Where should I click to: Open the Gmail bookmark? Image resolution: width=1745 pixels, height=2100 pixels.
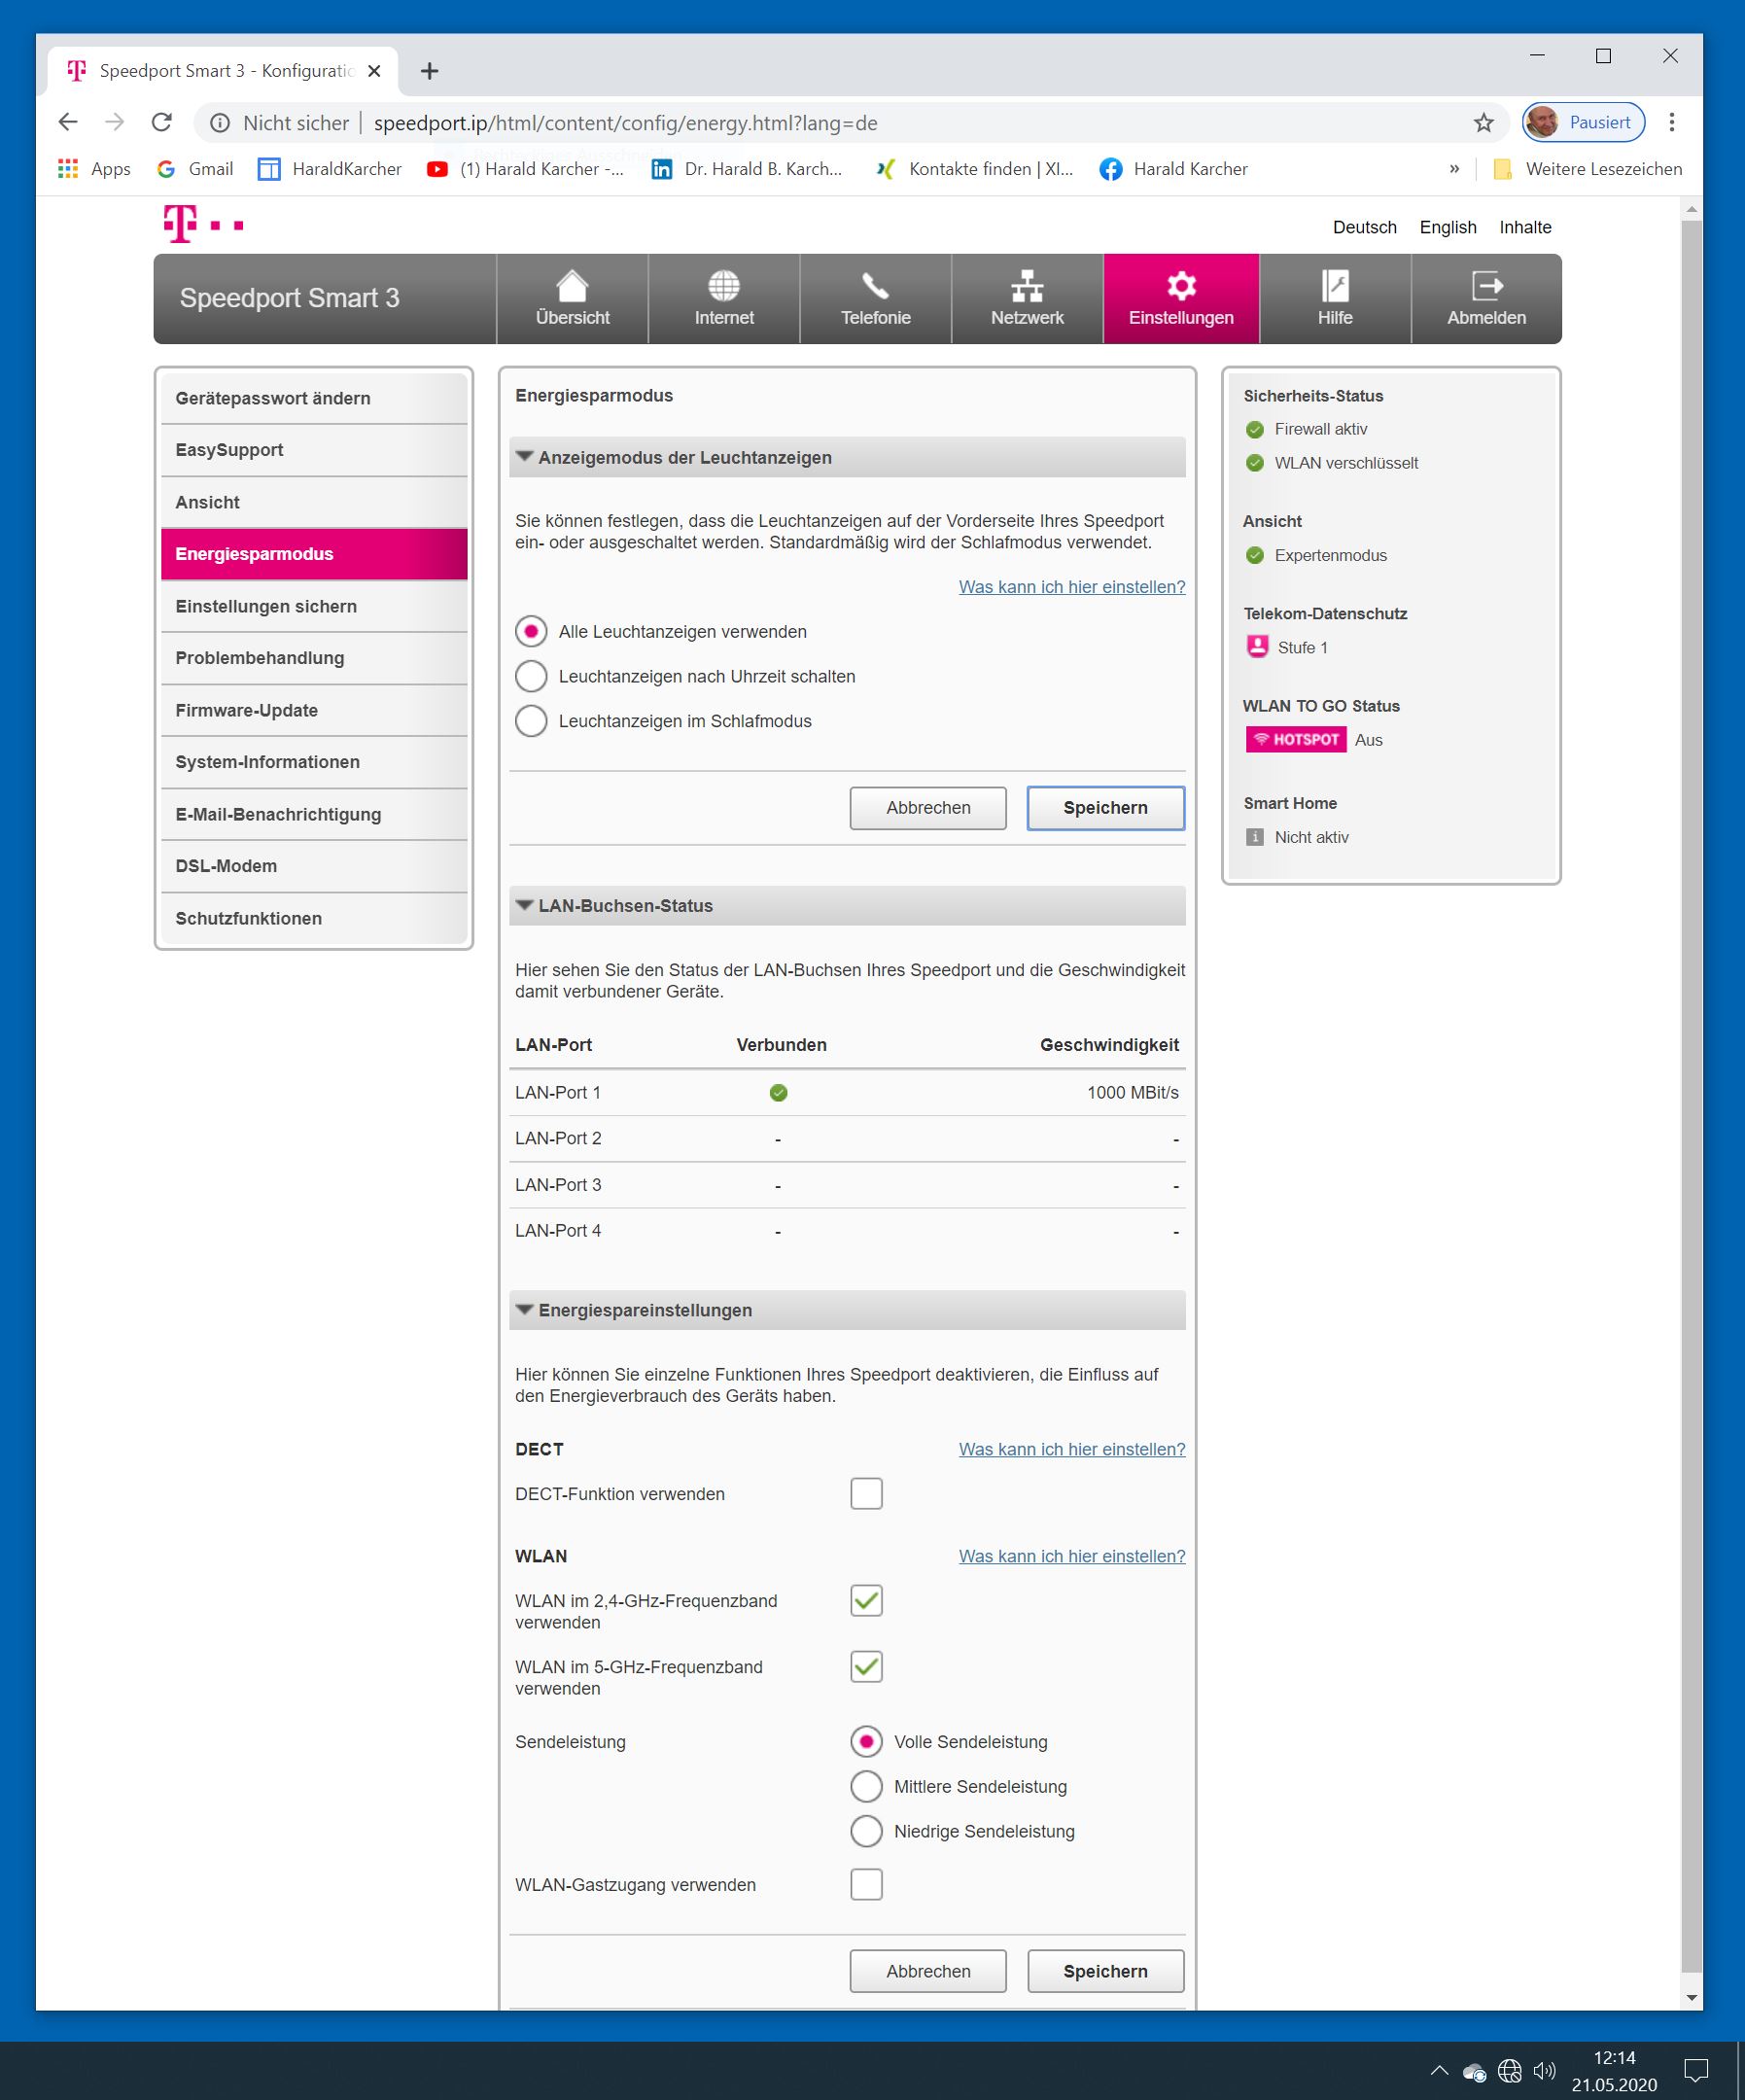coord(195,169)
